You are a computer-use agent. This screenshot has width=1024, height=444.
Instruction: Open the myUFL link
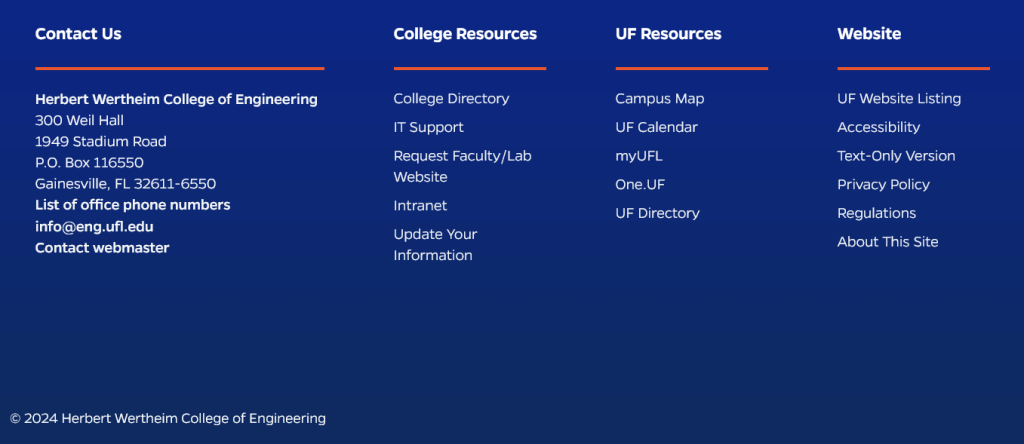tap(639, 156)
